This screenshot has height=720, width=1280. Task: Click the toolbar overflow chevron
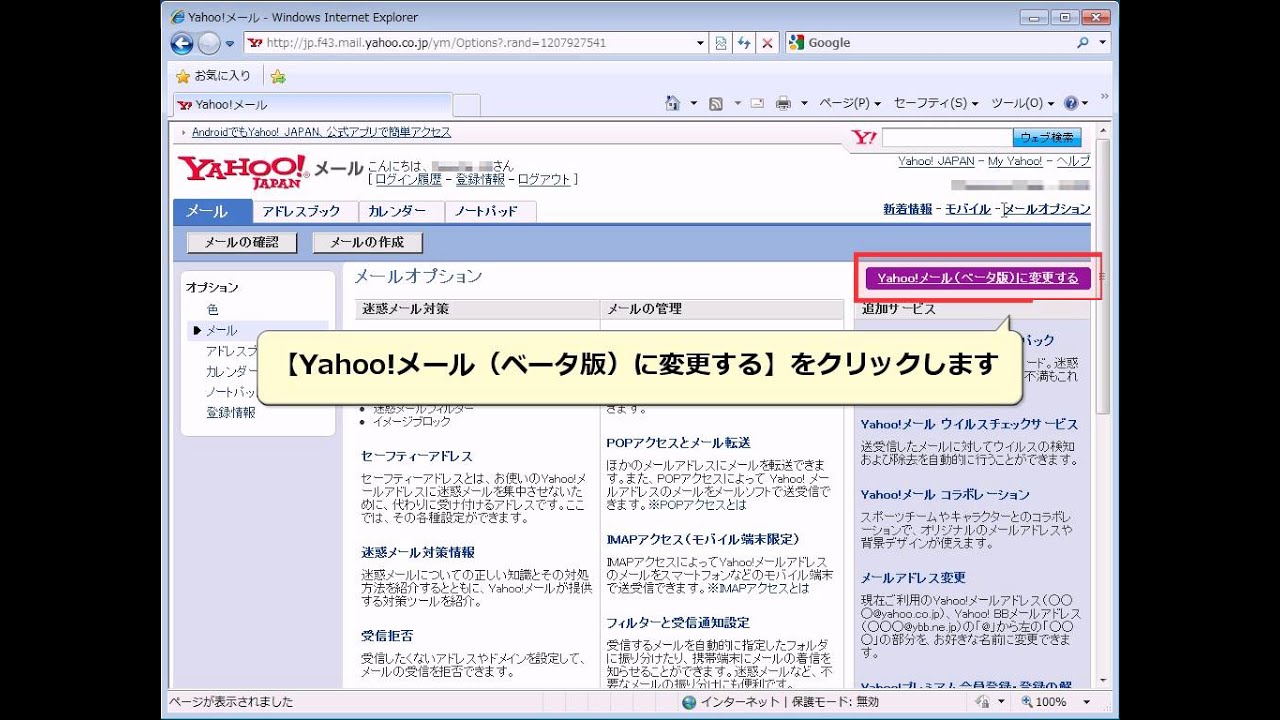click(1105, 97)
